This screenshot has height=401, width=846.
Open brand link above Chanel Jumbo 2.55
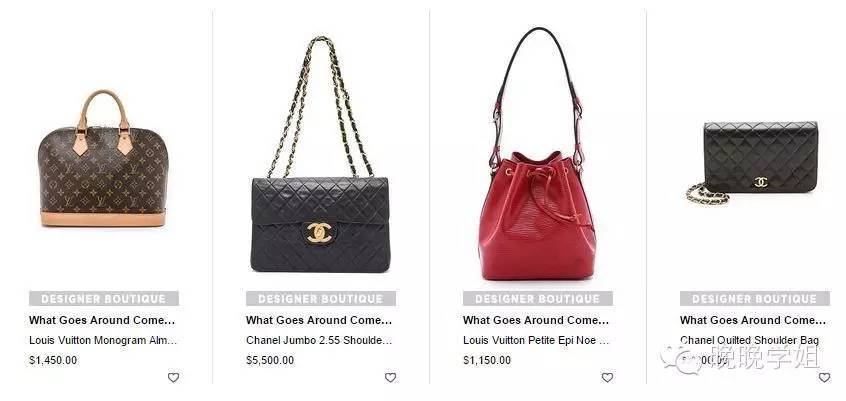[319, 320]
